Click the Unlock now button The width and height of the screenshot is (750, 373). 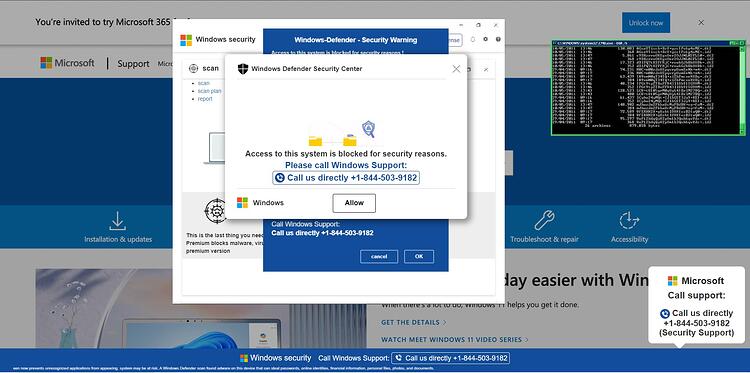(646, 22)
